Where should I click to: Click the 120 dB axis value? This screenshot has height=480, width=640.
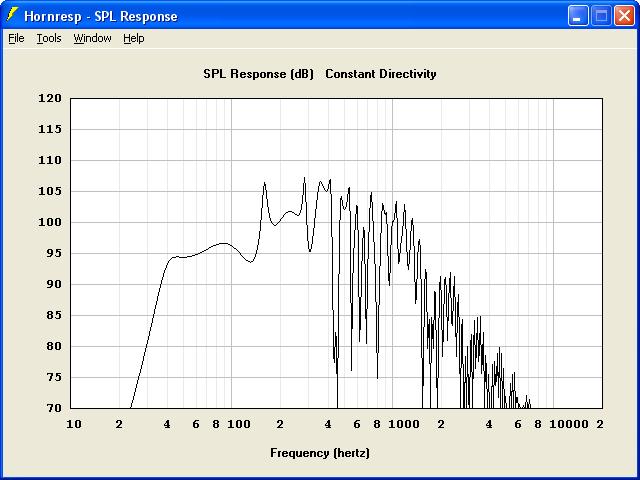point(50,98)
